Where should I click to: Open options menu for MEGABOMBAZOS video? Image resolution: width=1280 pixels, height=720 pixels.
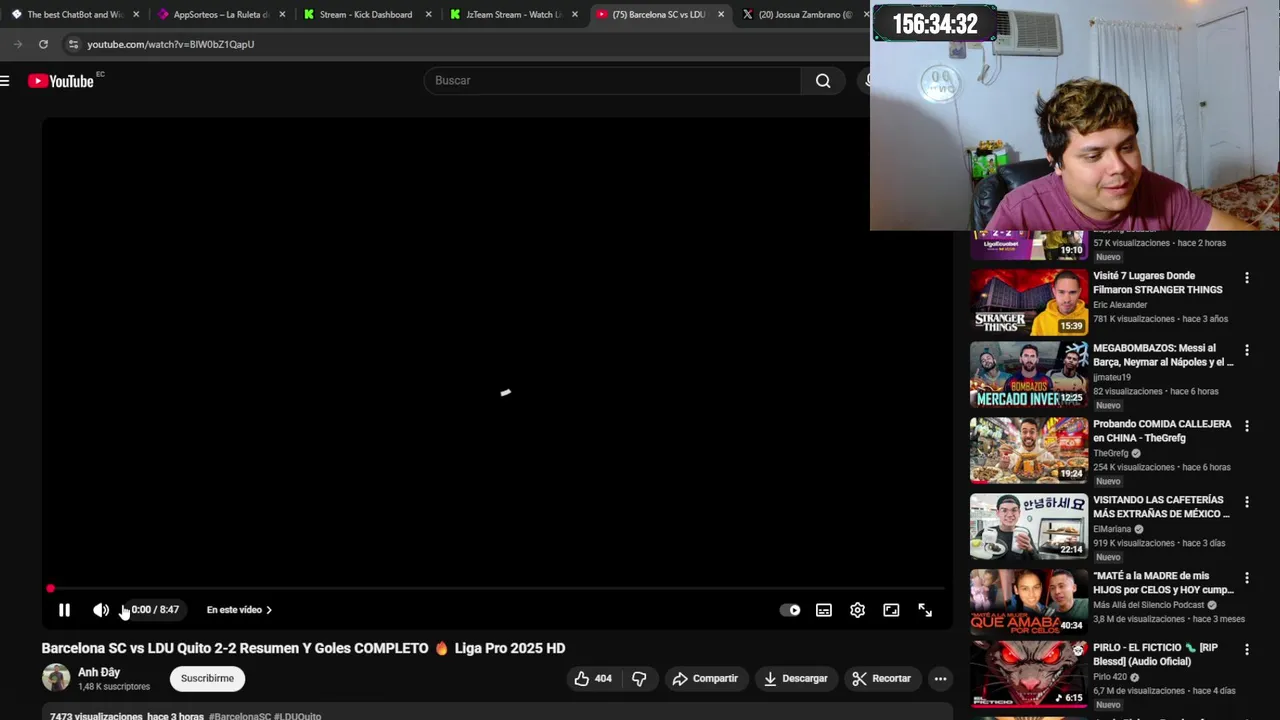click(x=1246, y=350)
